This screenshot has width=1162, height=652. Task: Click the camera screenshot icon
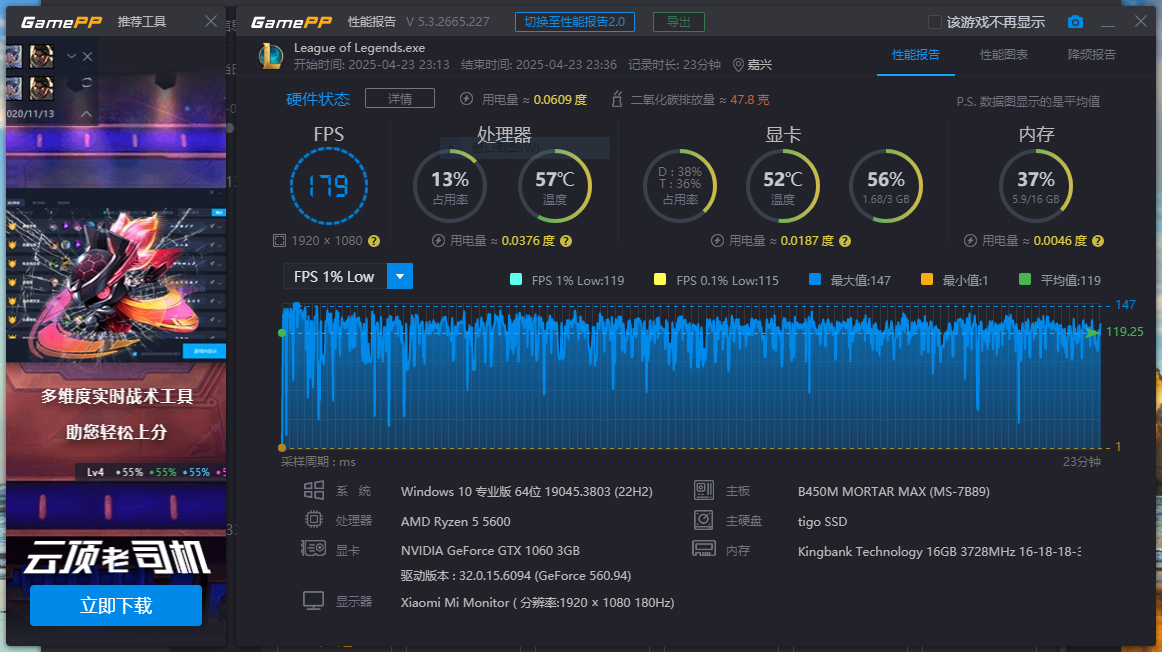tap(1075, 22)
